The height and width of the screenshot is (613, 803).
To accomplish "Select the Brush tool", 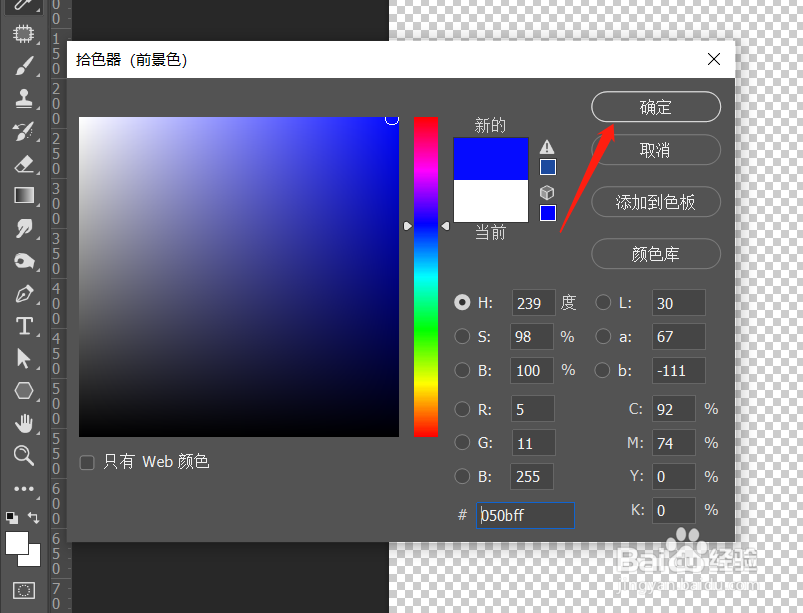I will tap(24, 67).
